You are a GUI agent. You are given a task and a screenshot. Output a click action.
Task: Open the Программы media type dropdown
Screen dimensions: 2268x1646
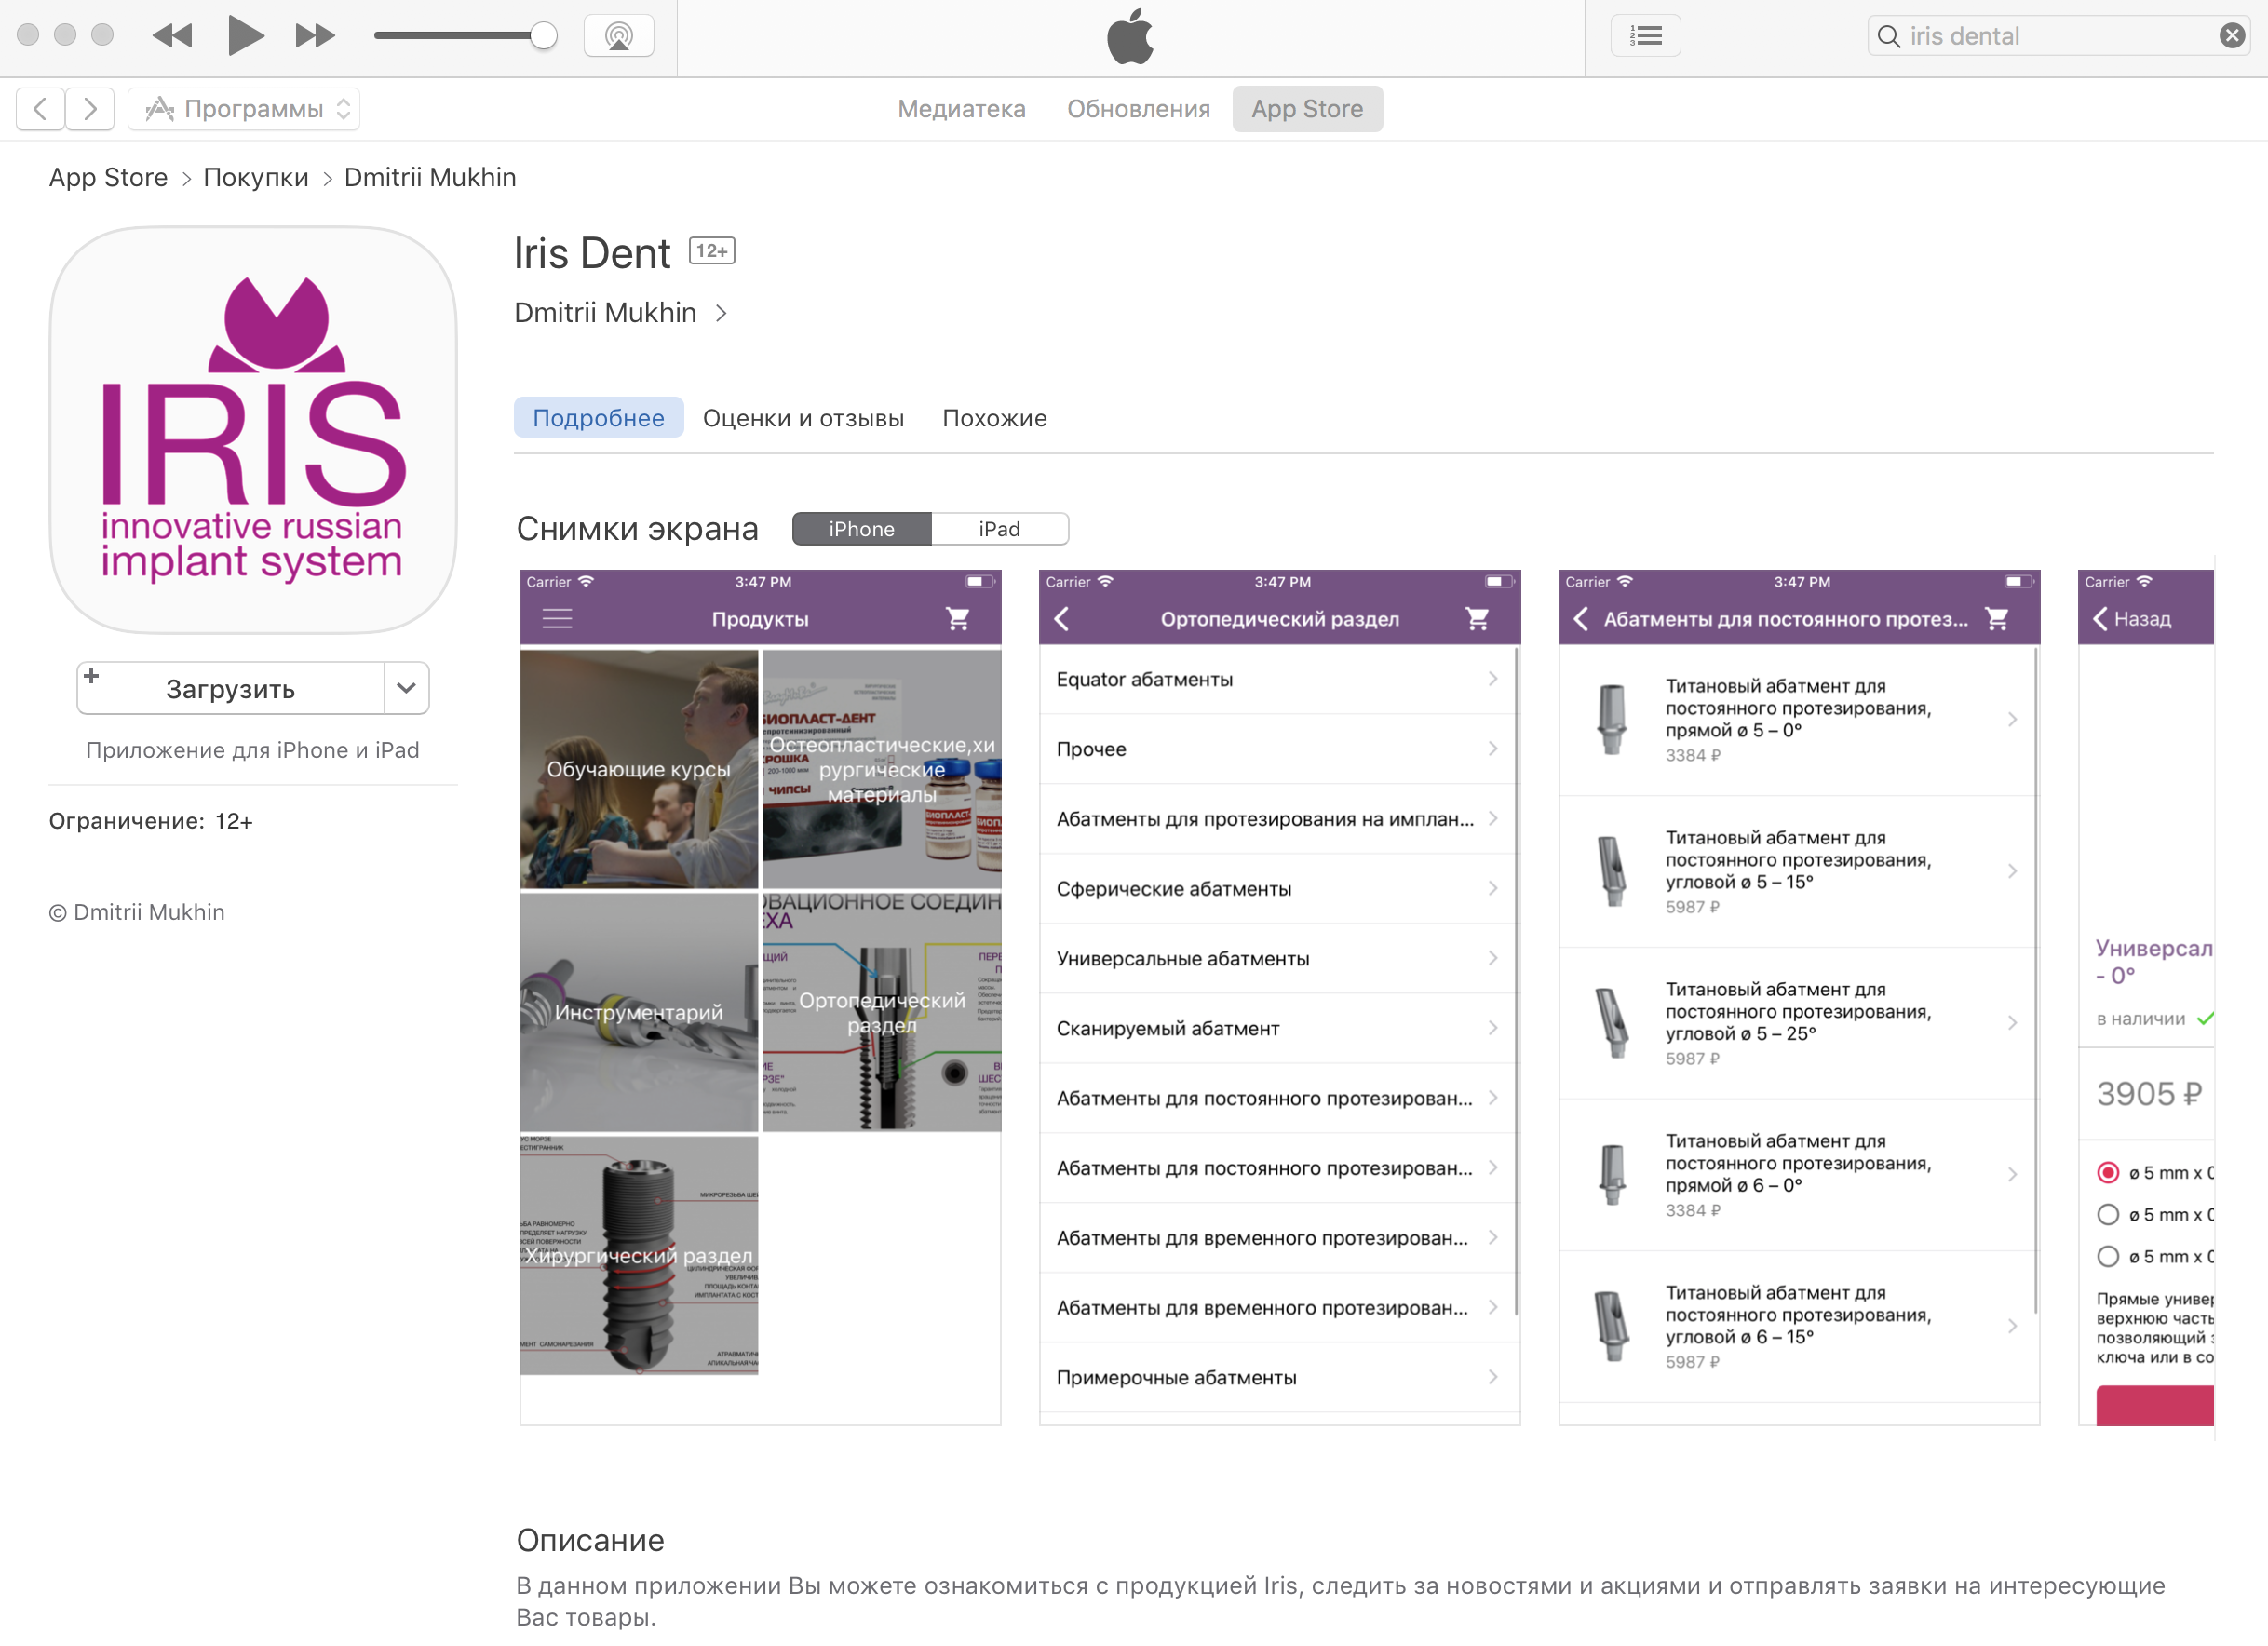click(244, 108)
